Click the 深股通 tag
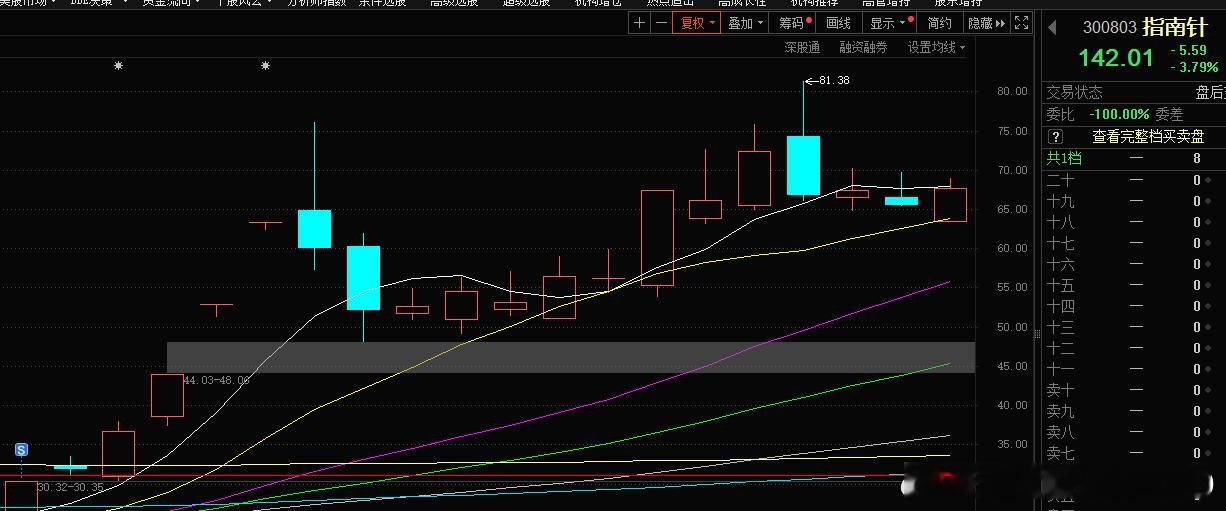The height and width of the screenshot is (511, 1226). coord(801,47)
